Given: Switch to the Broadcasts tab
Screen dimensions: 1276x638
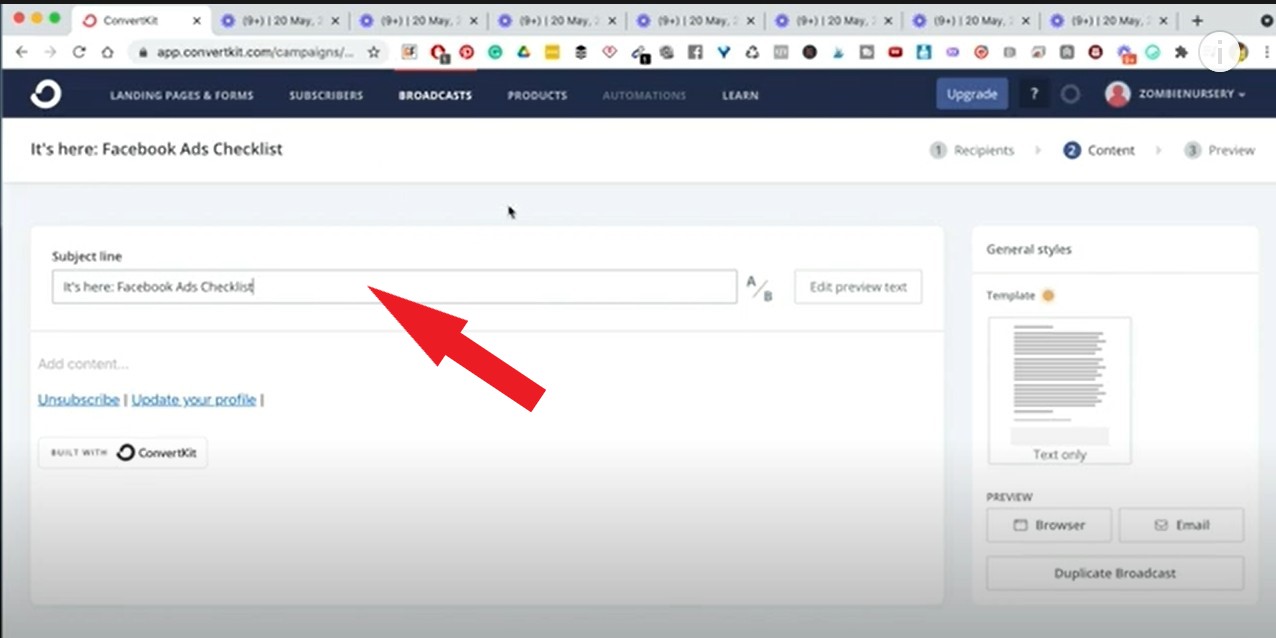Looking at the screenshot, I should (435, 95).
